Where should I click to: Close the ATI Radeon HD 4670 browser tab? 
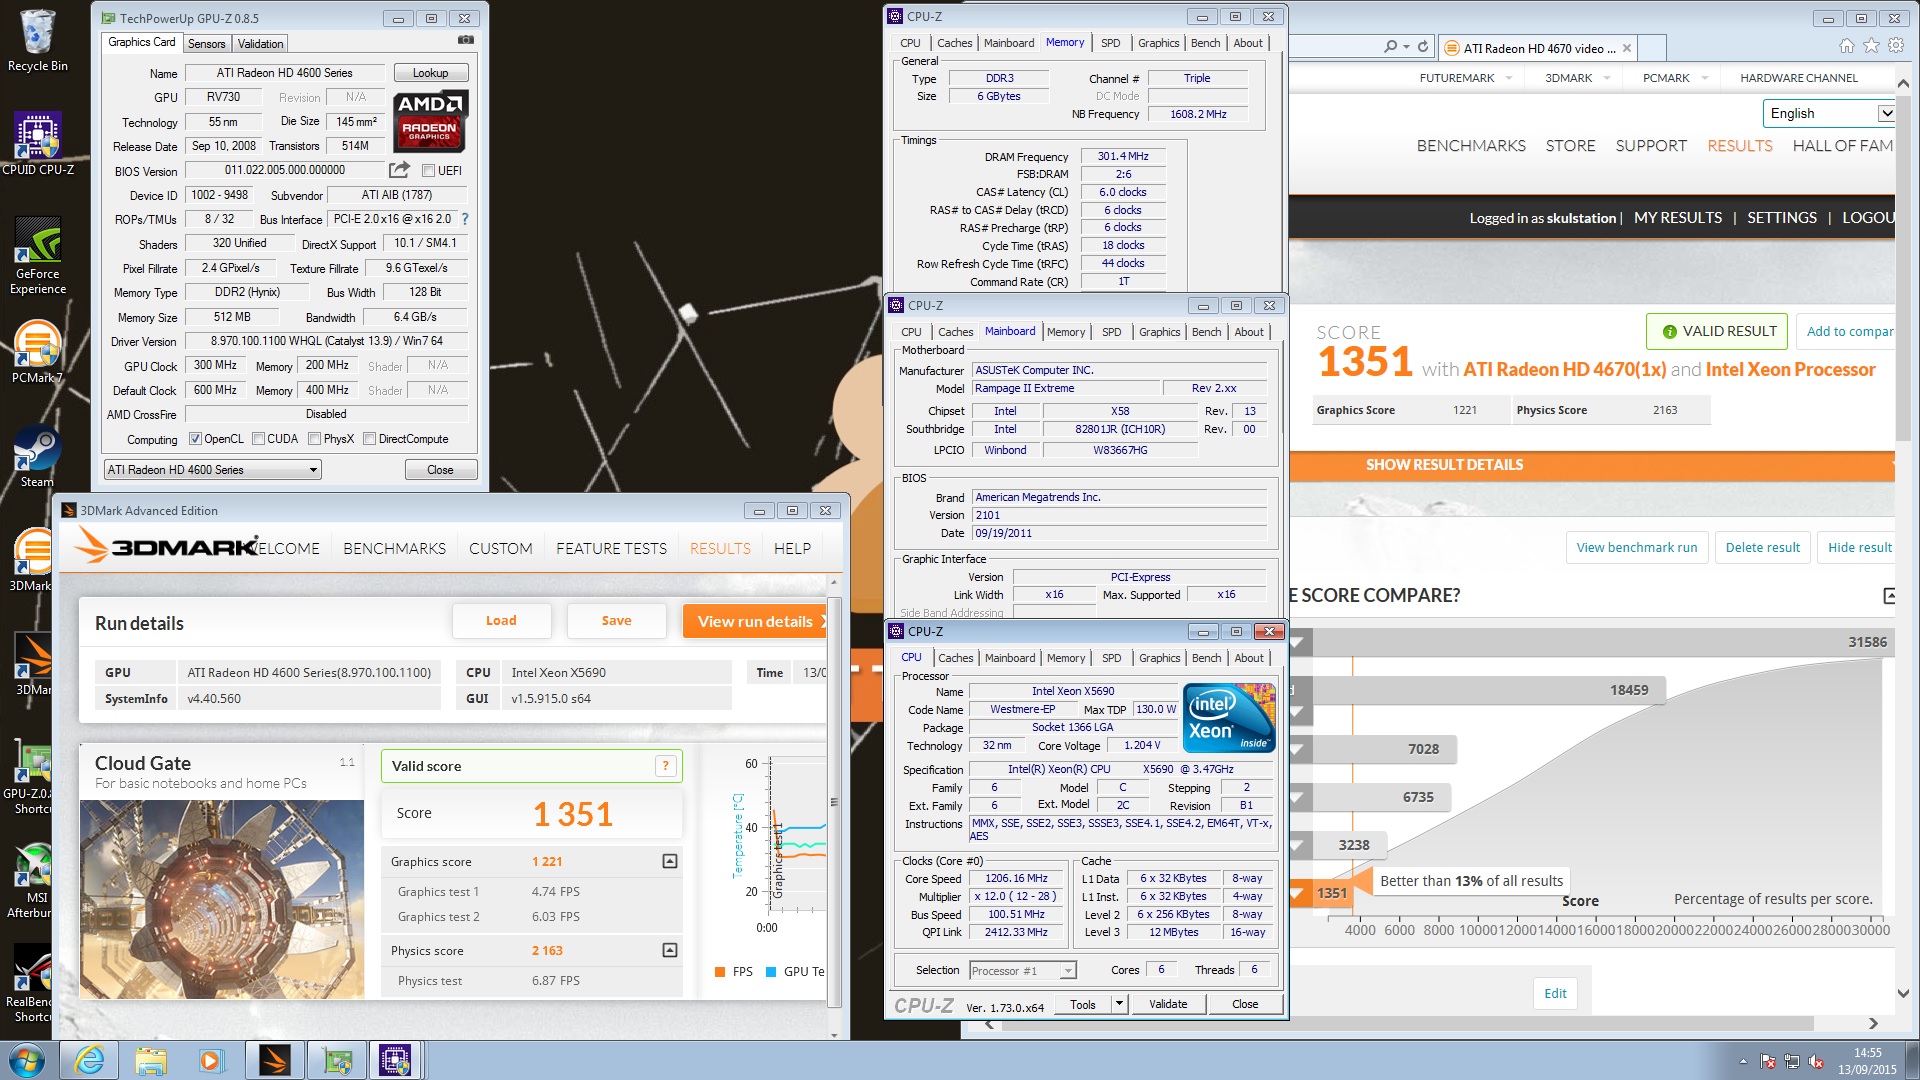click(x=1627, y=48)
